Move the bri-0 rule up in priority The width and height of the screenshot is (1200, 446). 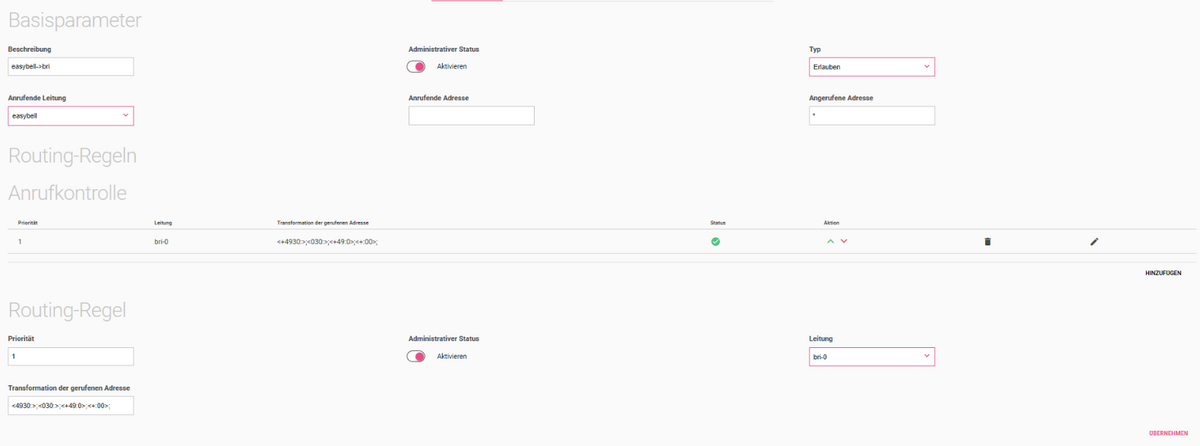[830, 241]
